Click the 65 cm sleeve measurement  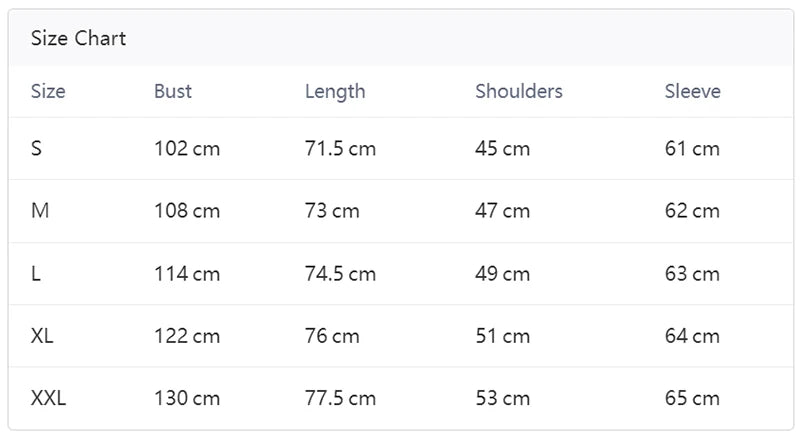click(692, 398)
